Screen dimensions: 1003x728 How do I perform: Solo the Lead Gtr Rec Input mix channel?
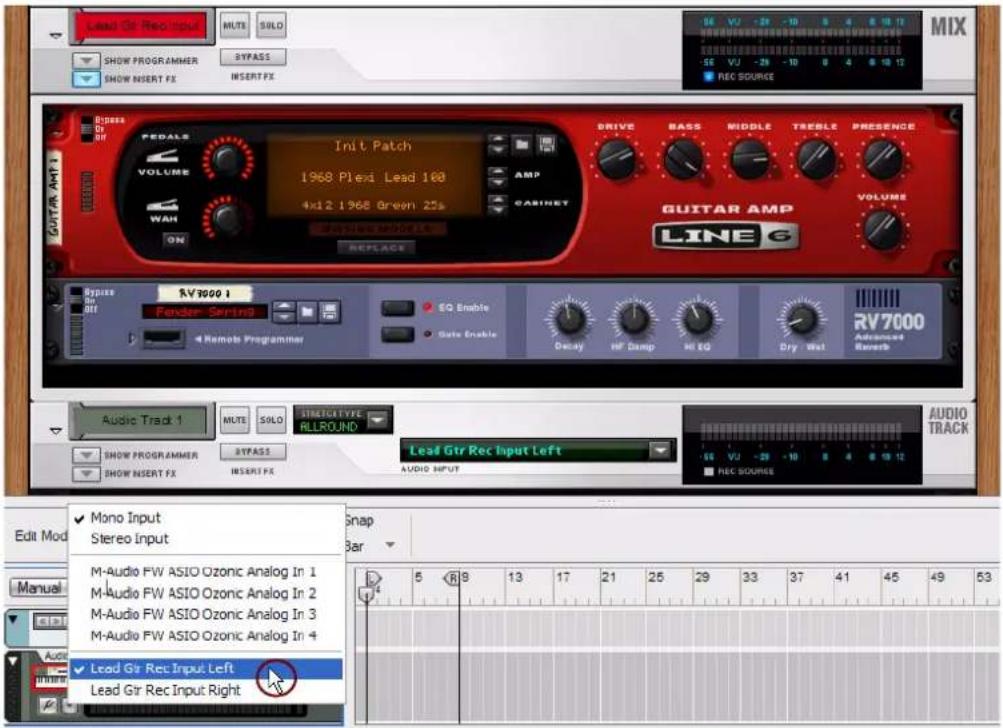271,26
